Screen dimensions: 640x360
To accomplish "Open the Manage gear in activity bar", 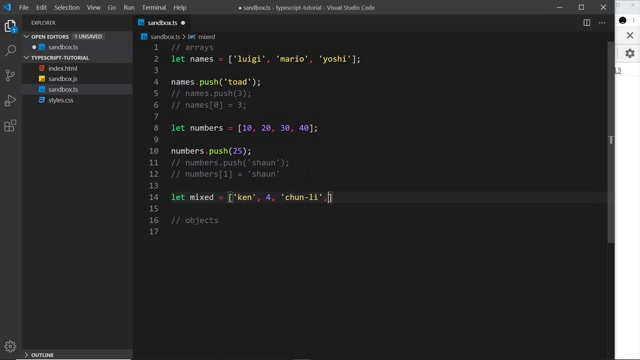I will 10,346.
